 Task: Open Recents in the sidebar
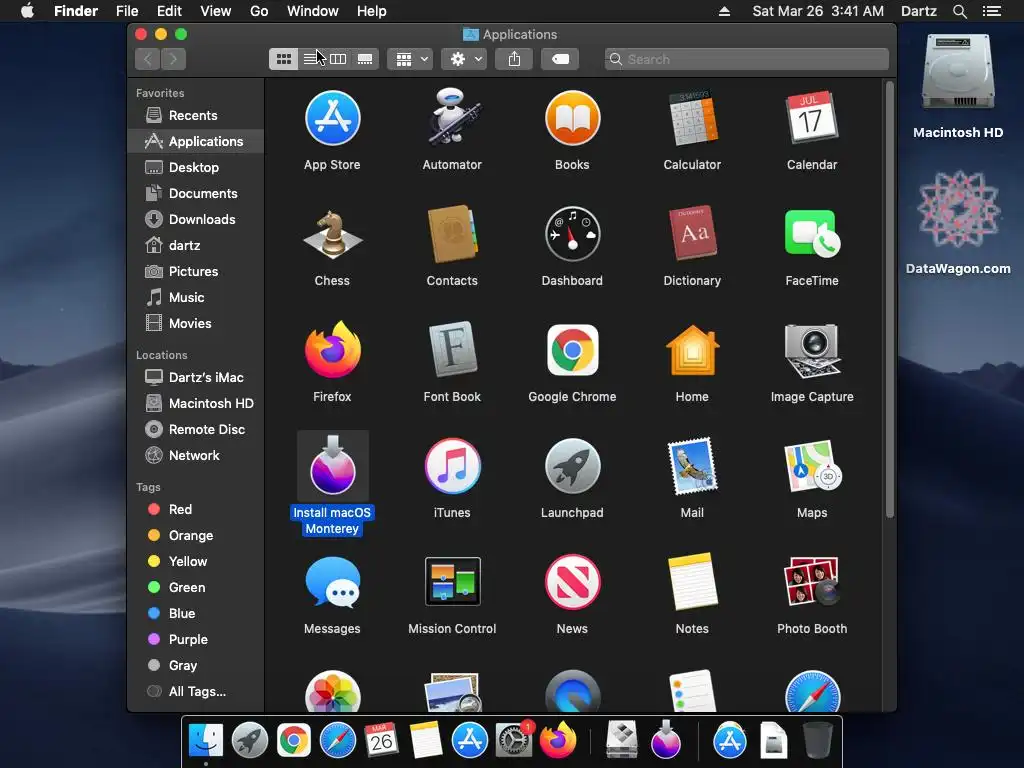(x=196, y=116)
